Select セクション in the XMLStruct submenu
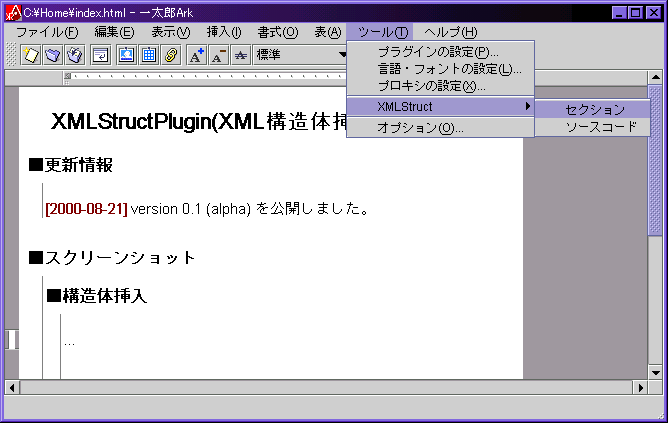The height and width of the screenshot is (423, 668). 593,109
